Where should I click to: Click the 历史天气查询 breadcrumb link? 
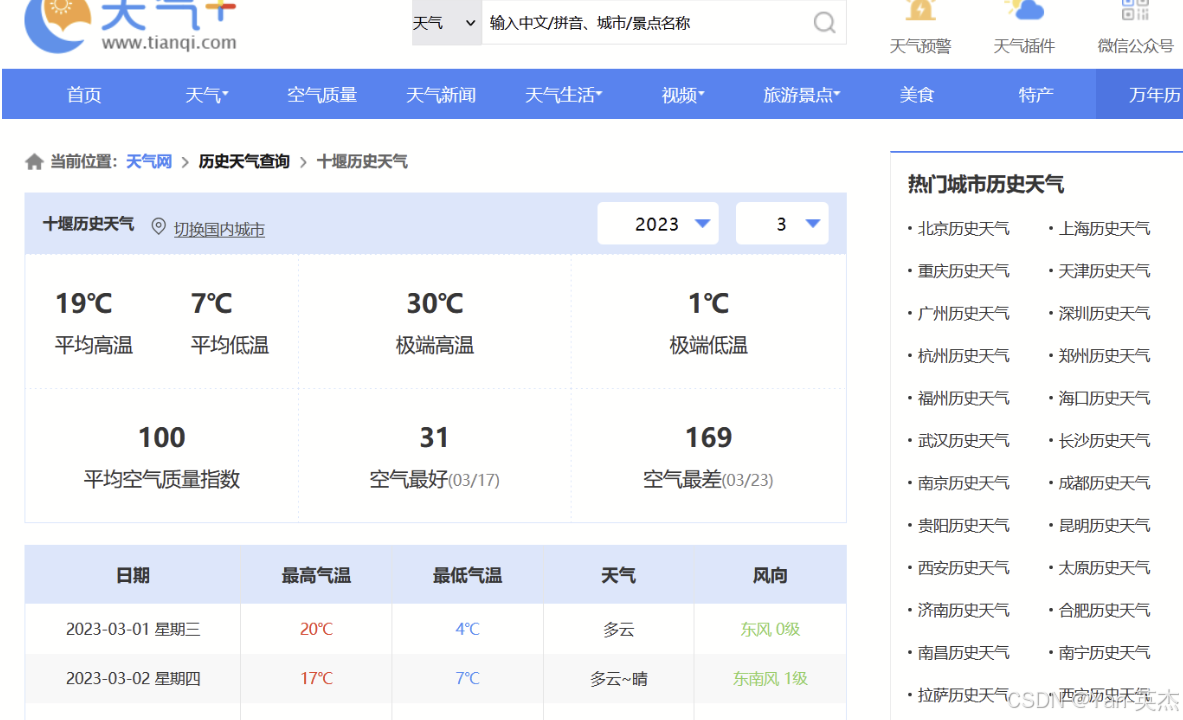pos(244,162)
